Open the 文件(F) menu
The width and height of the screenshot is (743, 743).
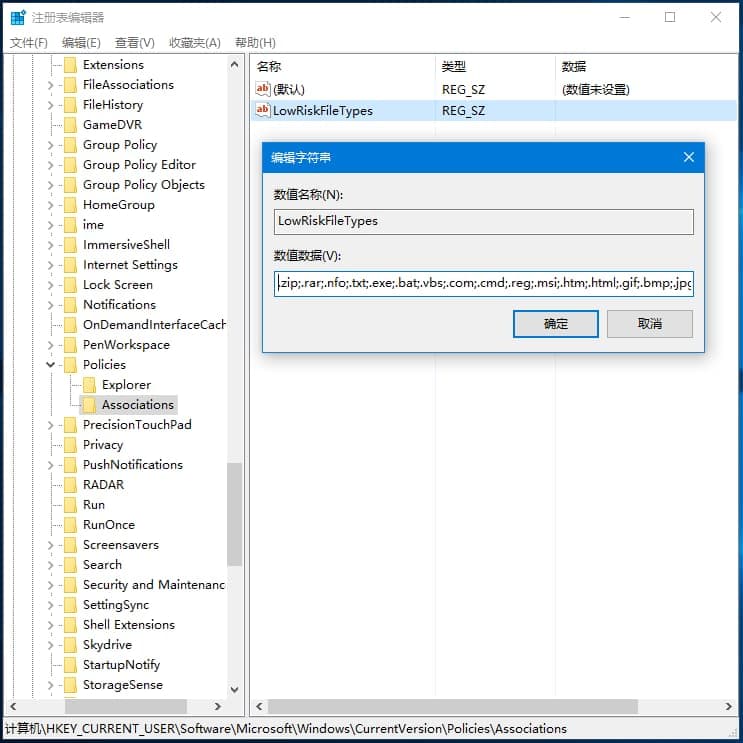(x=28, y=43)
